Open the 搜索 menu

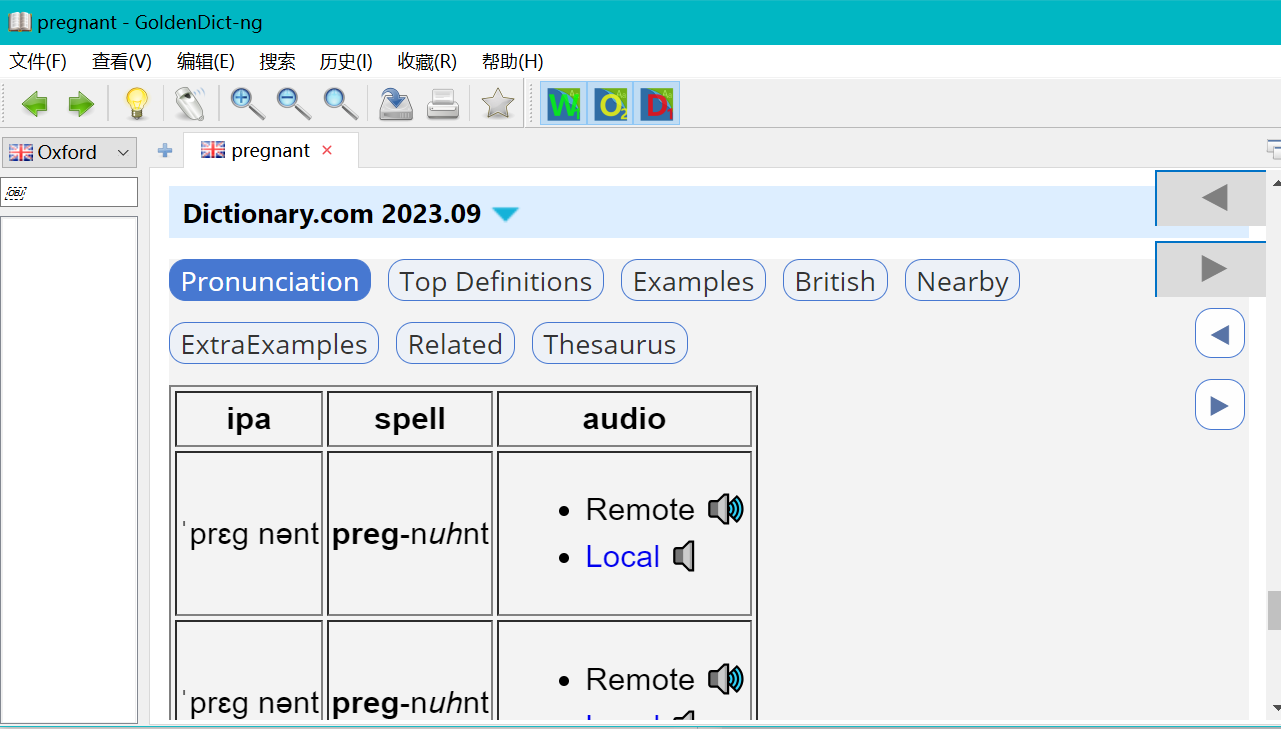[277, 62]
